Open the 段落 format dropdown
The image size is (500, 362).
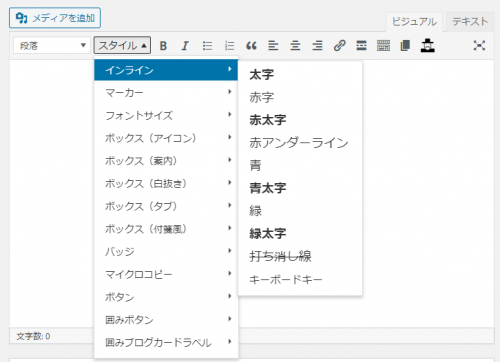click(52, 45)
